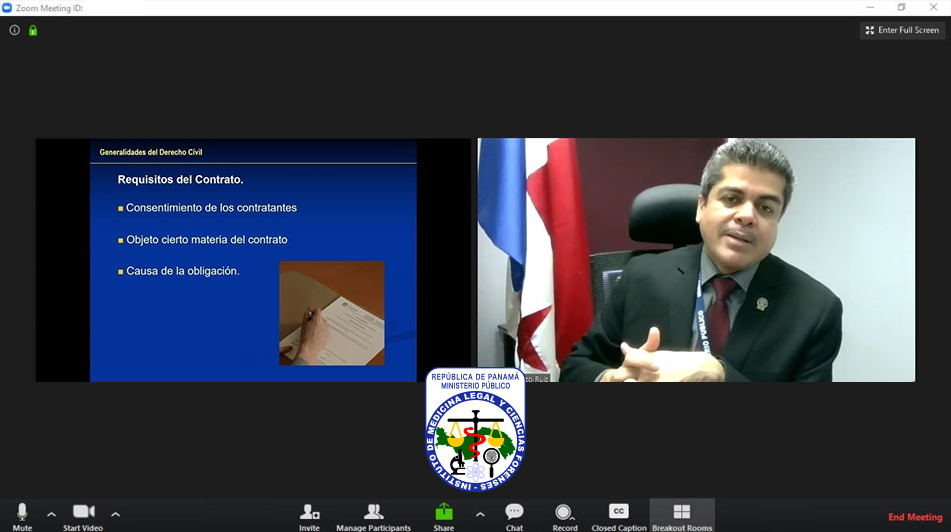Click 'Requisitos del Contrato.' slide heading
This screenshot has width=951, height=532.
(180, 180)
